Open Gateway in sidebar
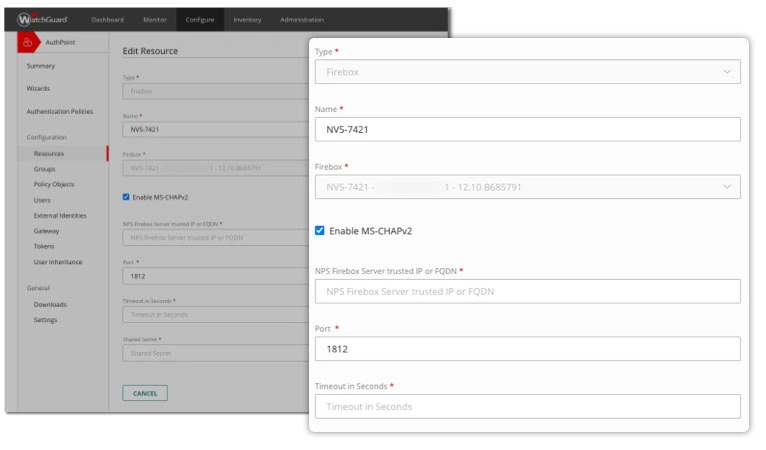The height and width of the screenshot is (450, 766). pos(46,231)
